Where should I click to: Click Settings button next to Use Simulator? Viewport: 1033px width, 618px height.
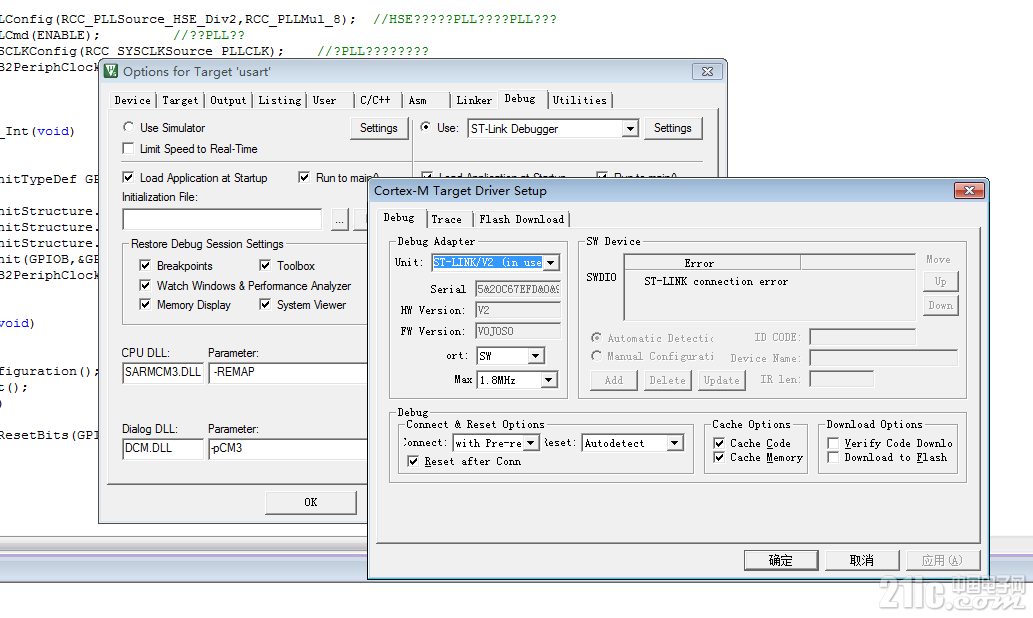pos(379,128)
